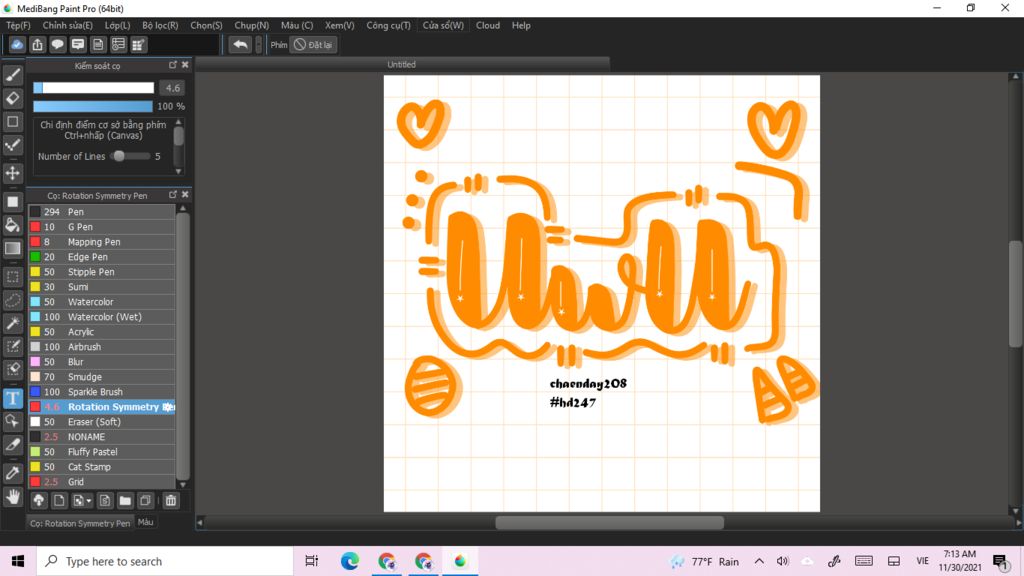
Task: Adjust the Number of Lines slider
Action: pyautogui.click(x=130, y=156)
